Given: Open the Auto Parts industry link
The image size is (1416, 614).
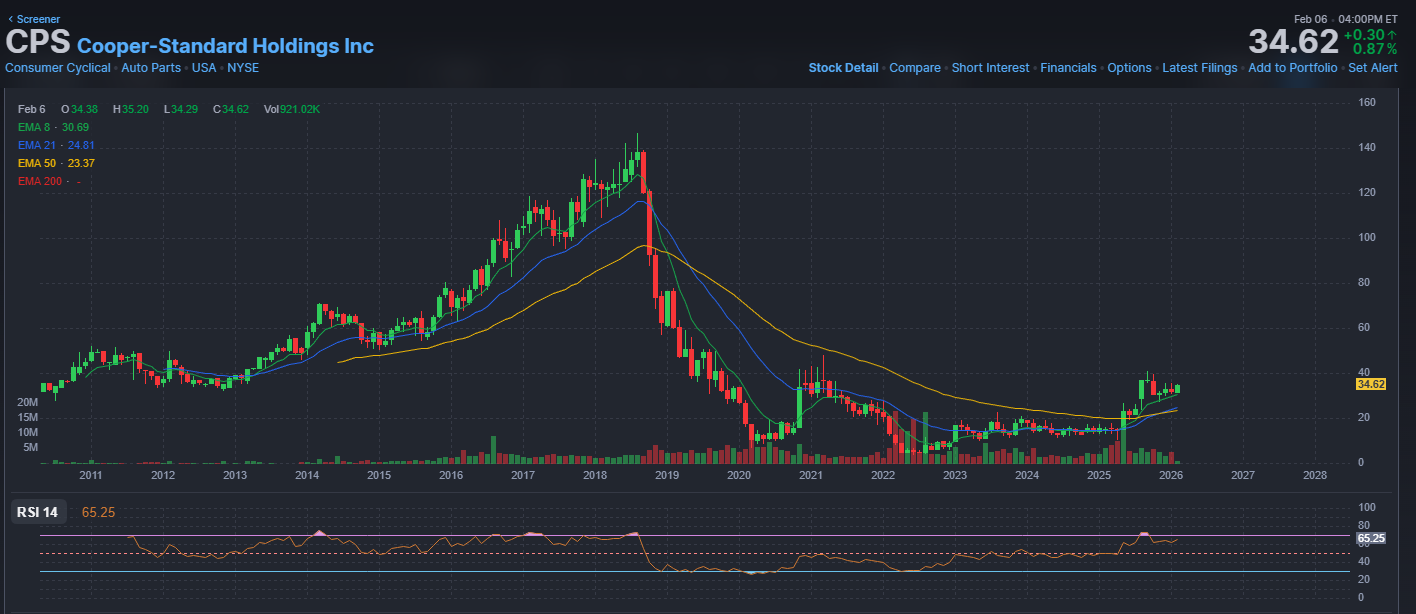Looking at the screenshot, I should tap(151, 68).
